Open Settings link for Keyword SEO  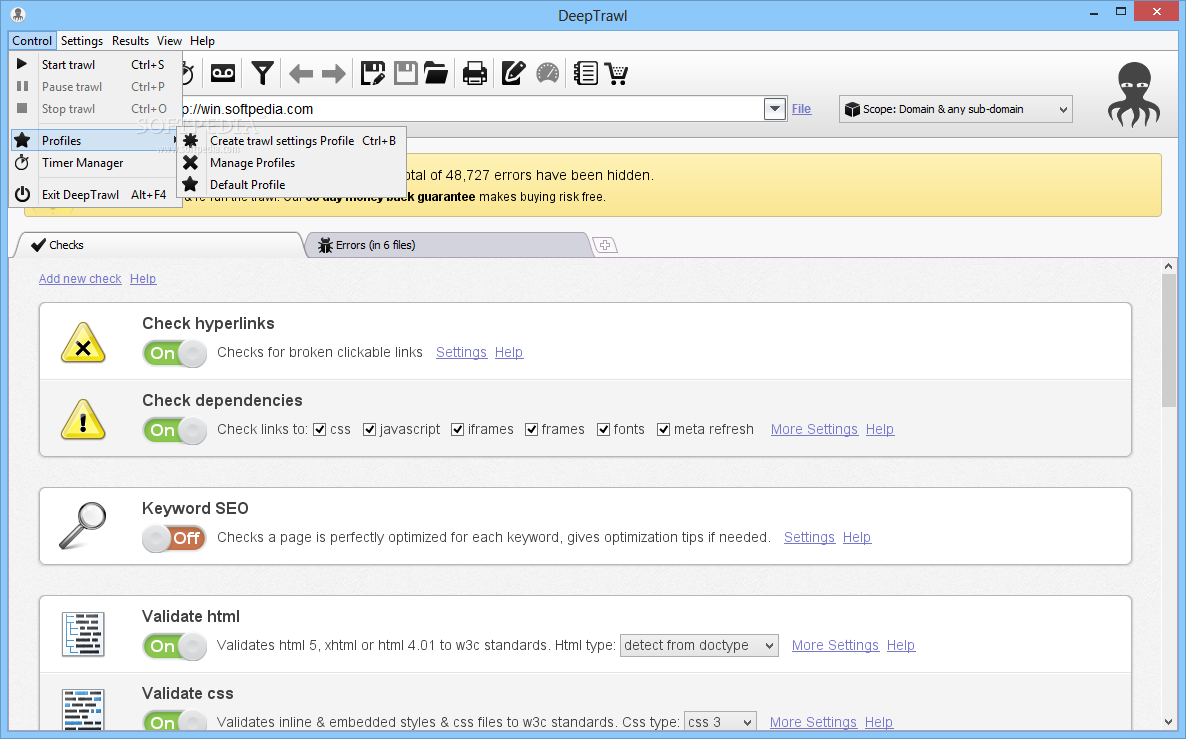809,538
